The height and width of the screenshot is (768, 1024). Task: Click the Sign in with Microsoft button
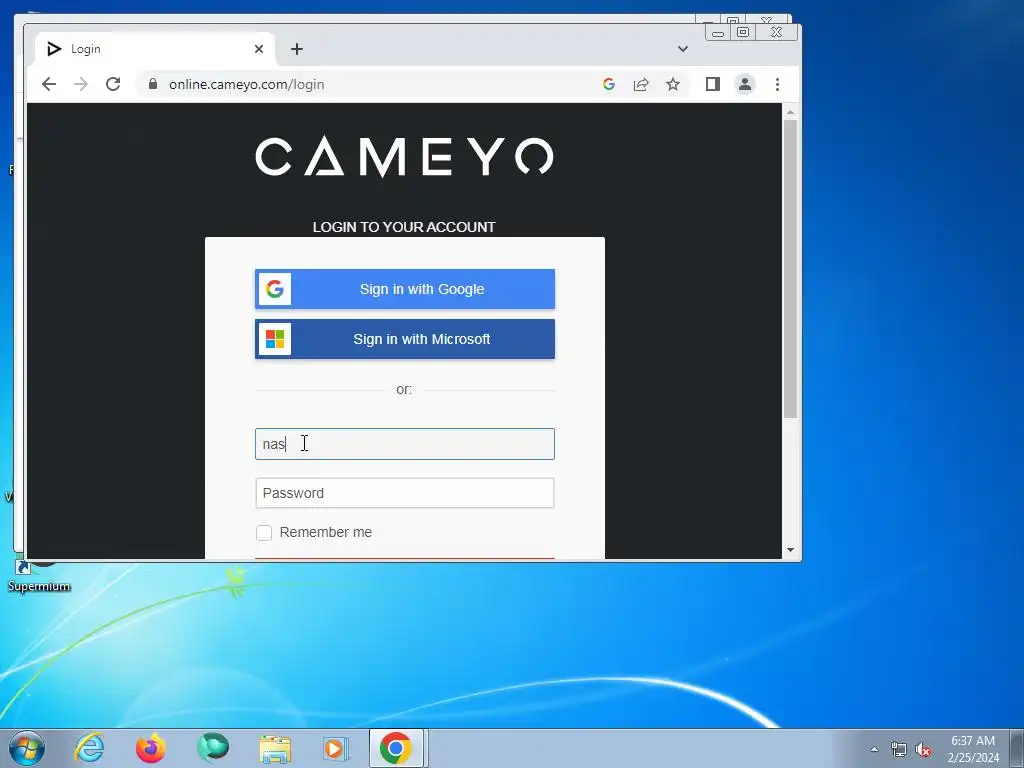(405, 339)
